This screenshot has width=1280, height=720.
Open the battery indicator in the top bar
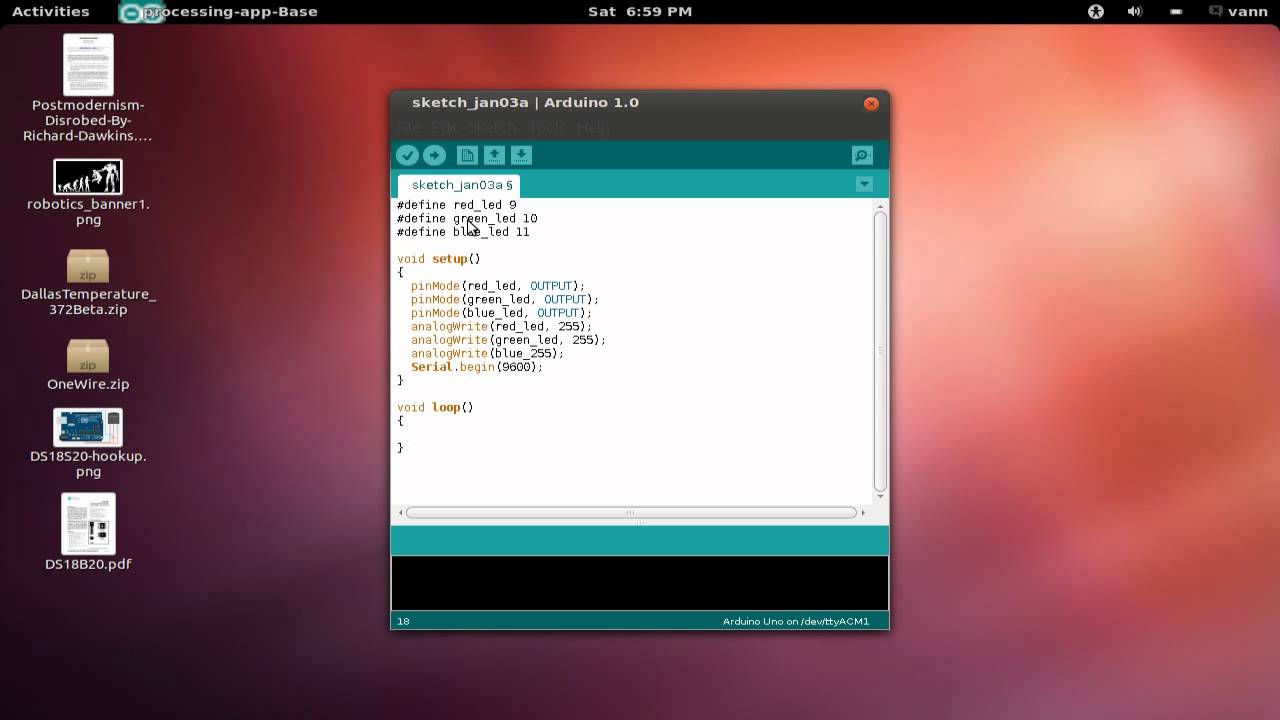[x=1176, y=11]
